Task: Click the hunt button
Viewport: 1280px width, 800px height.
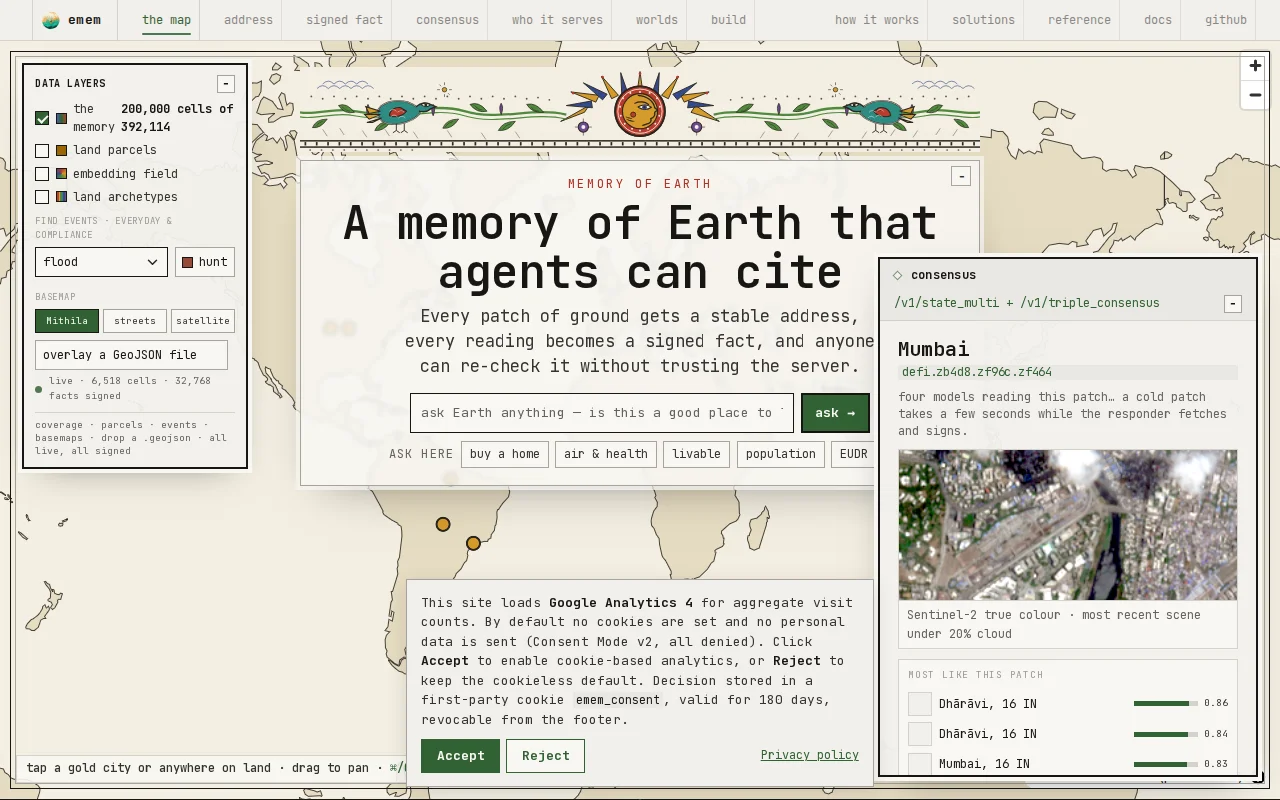Action: 205,262
